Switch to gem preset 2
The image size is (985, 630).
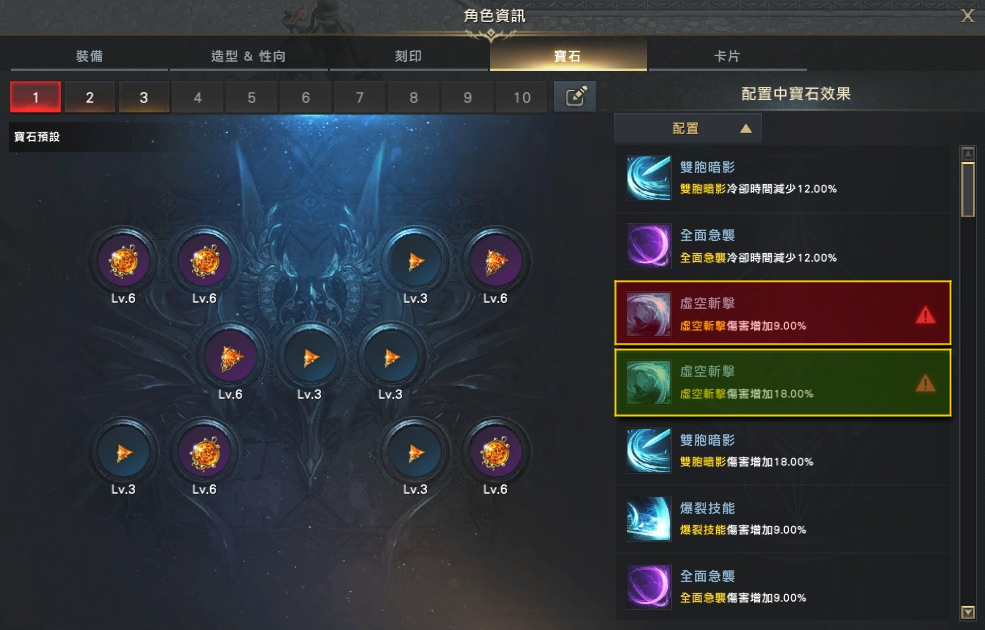[x=90, y=97]
